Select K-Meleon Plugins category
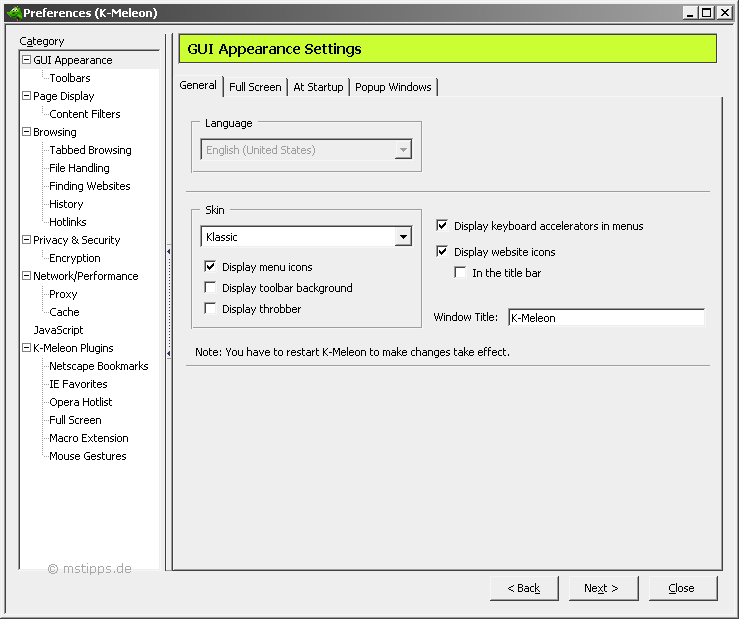Viewport: 739px width, 619px height. [73, 348]
